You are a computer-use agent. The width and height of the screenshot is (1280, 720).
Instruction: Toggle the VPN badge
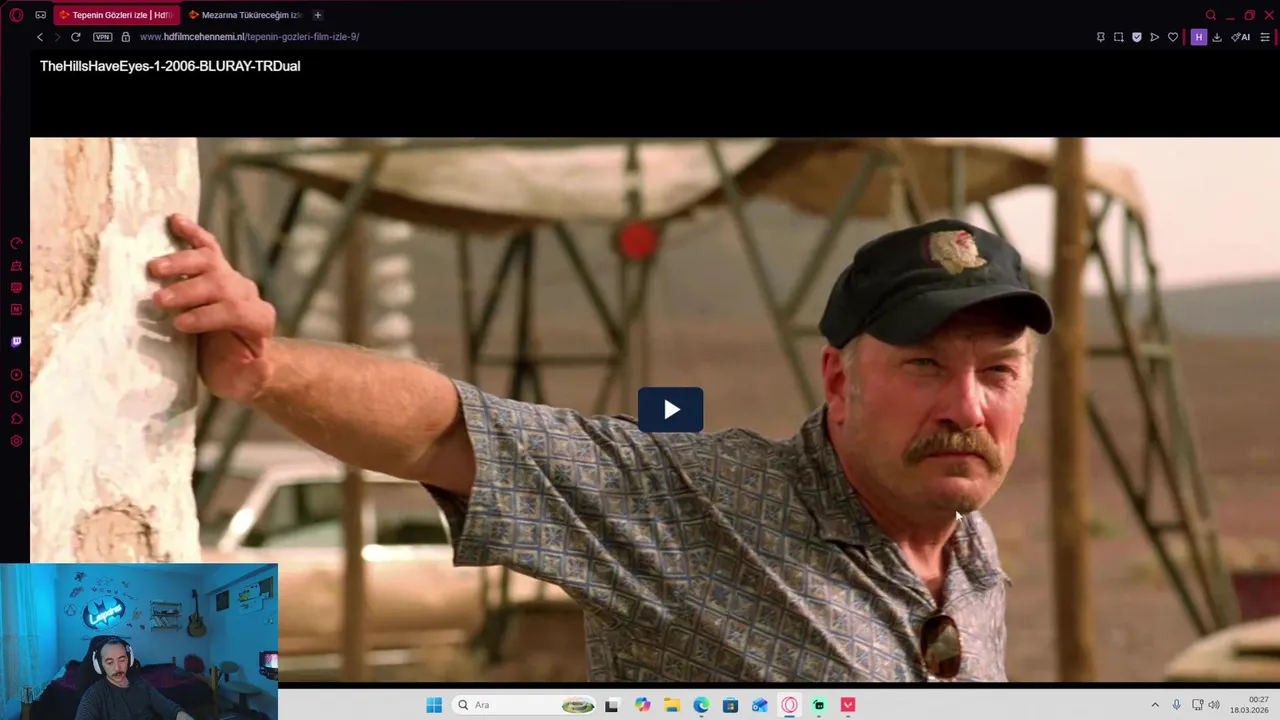(x=102, y=37)
